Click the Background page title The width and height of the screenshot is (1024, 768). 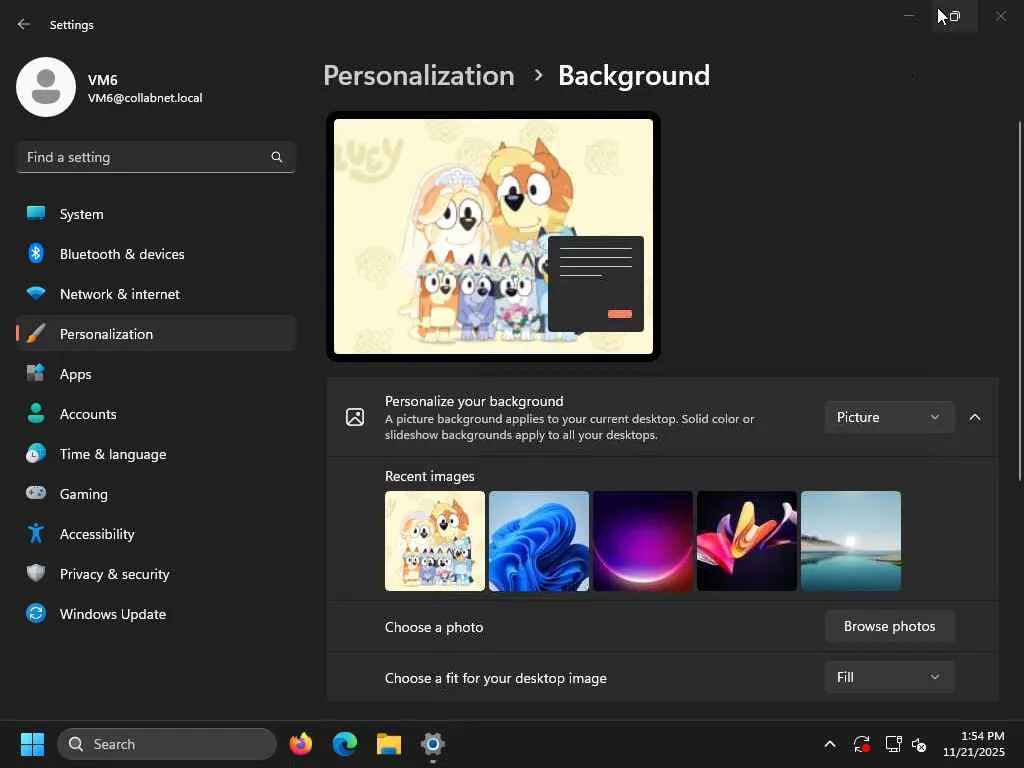click(x=633, y=76)
